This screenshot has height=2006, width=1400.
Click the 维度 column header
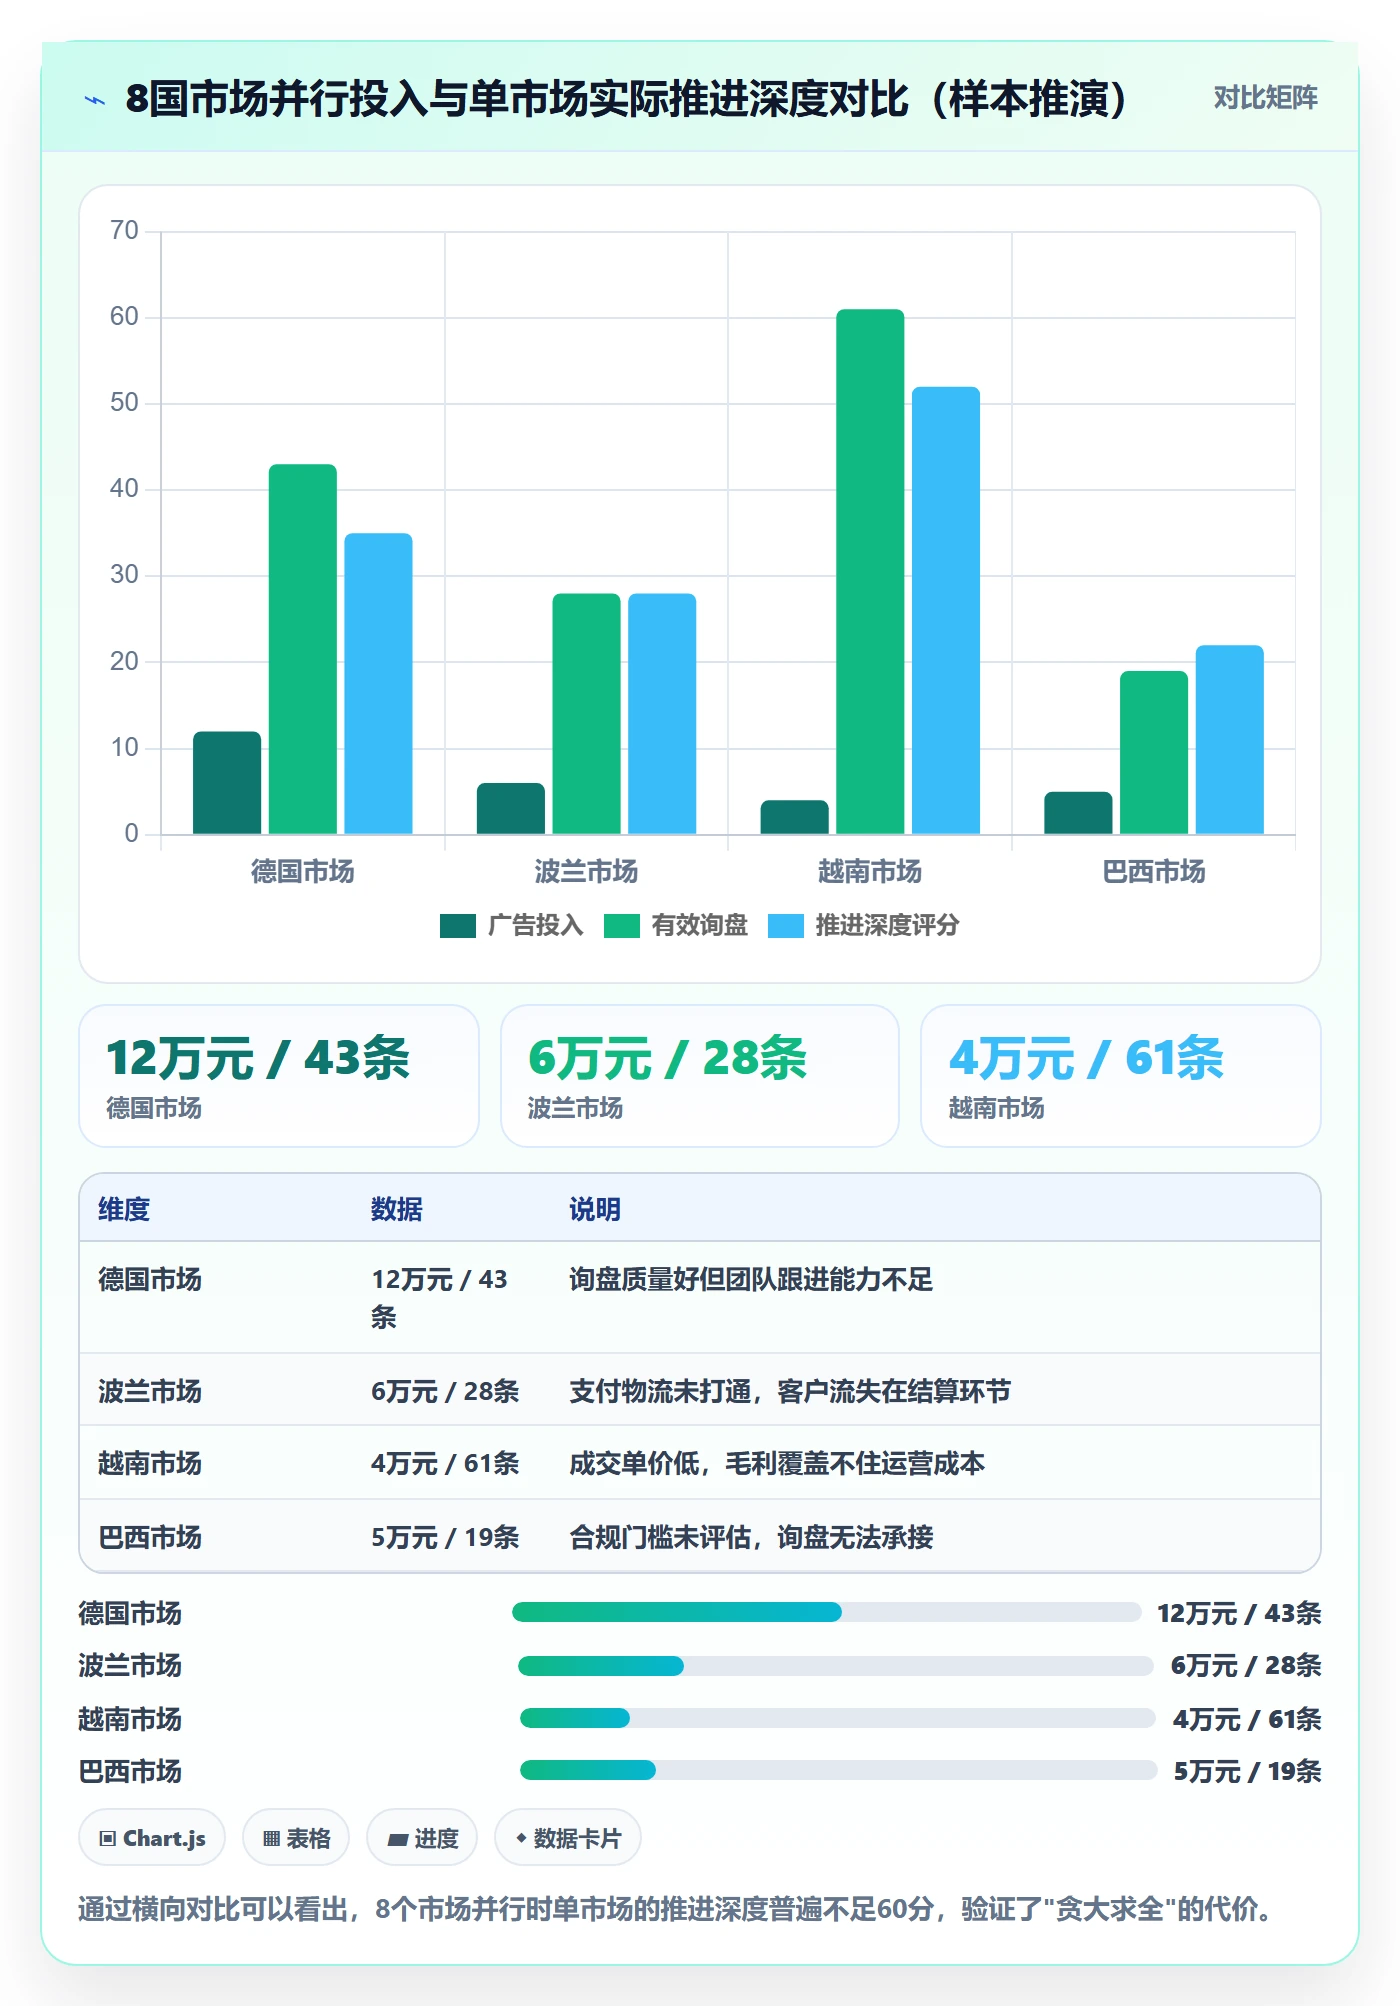pyautogui.click(x=124, y=1209)
